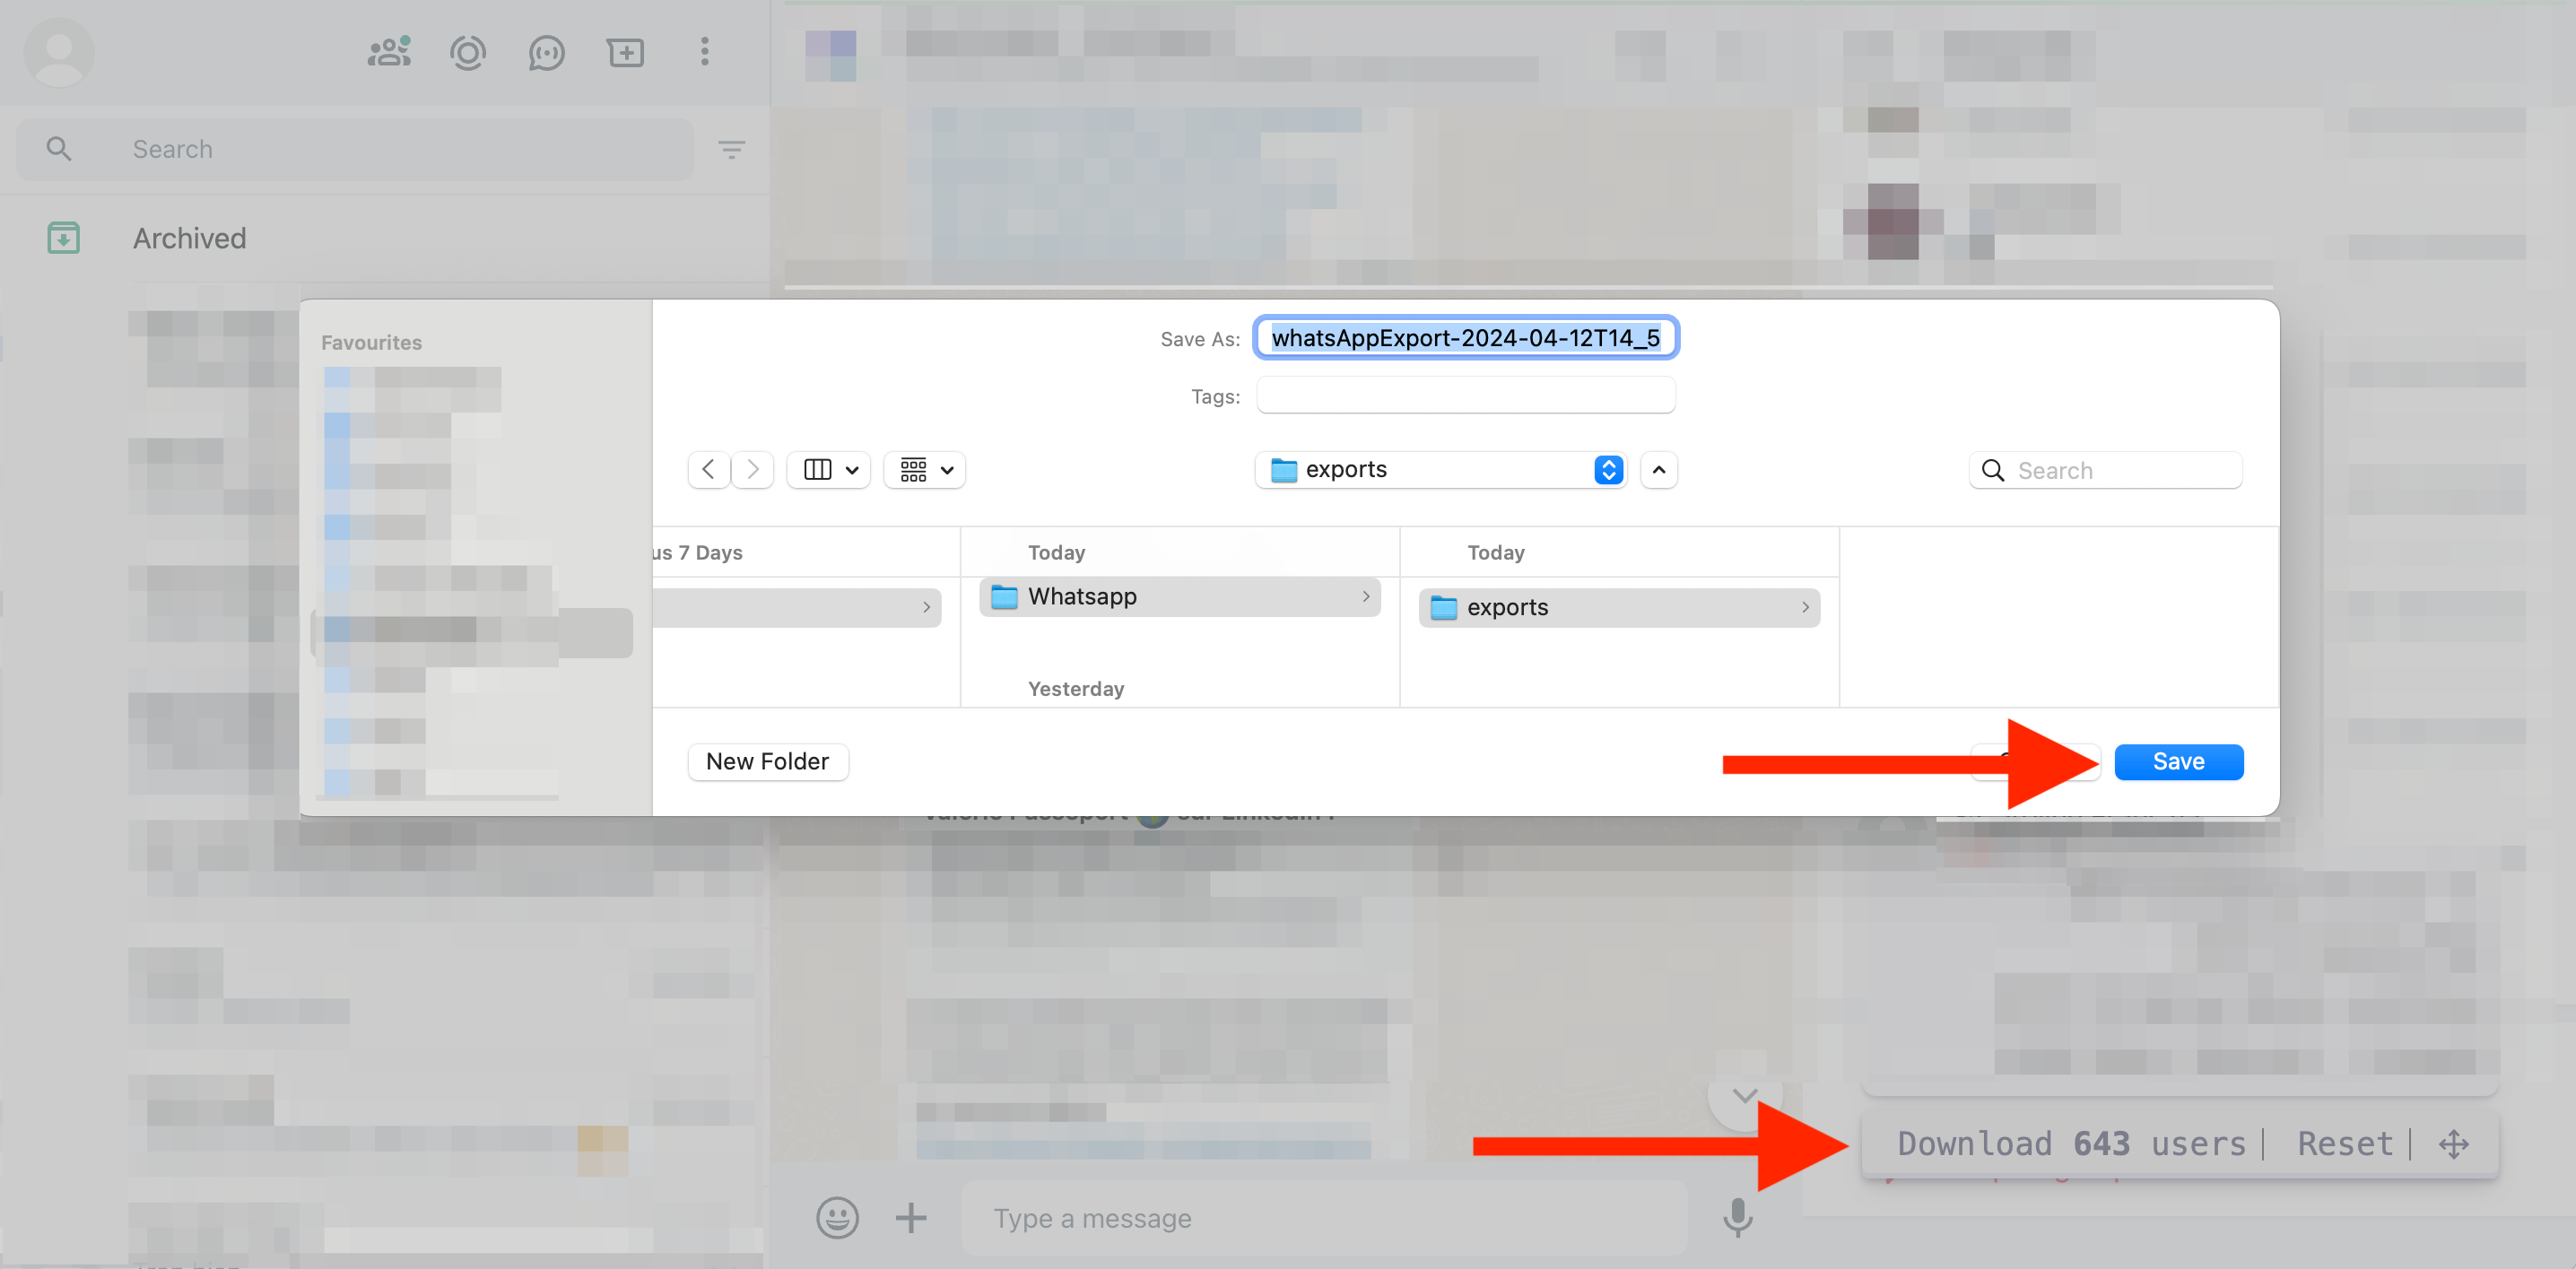Click the emoji icon in message bar
Image resolution: width=2576 pixels, height=1269 pixels.
(x=838, y=1215)
